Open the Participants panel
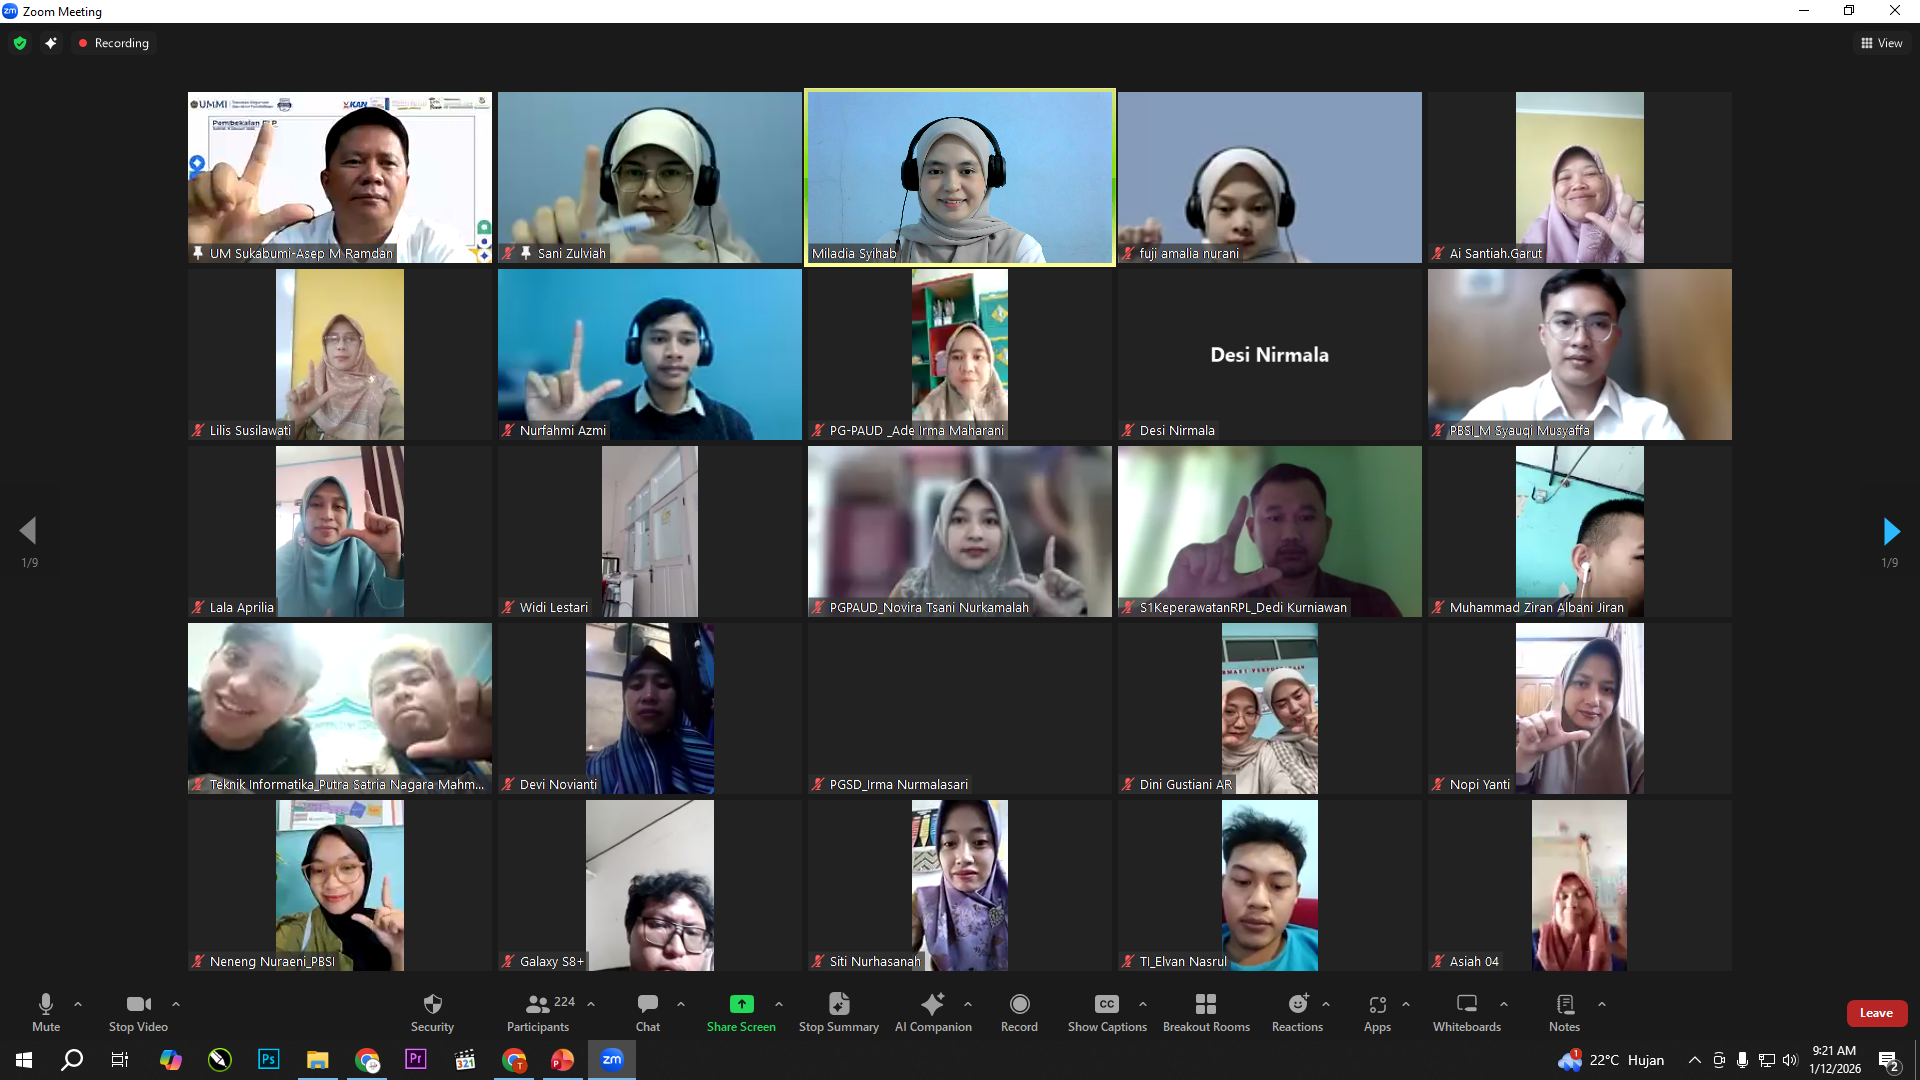Screen dimensions: 1920x1080 (x=538, y=1005)
